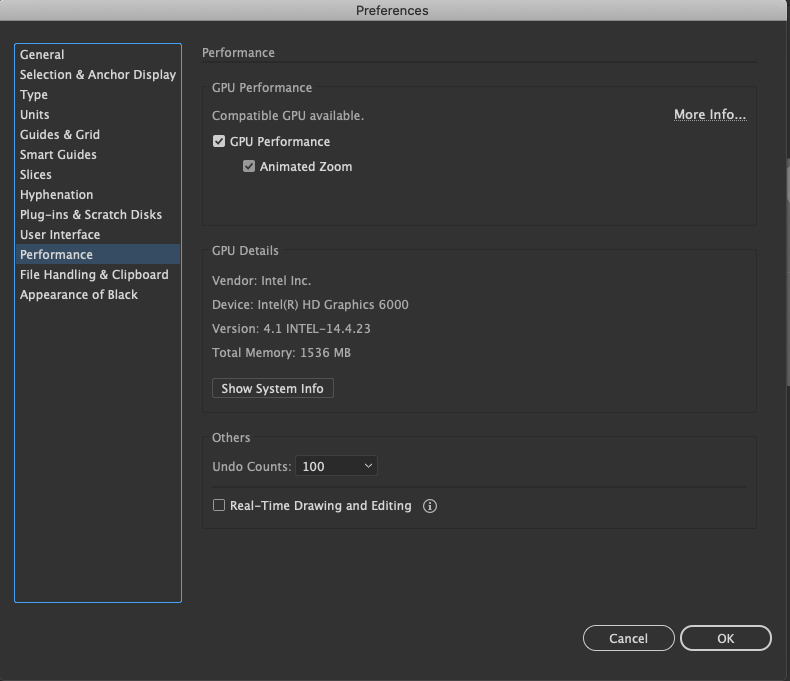Open User Interface preferences
This screenshot has width=790, height=681.
pos(60,235)
